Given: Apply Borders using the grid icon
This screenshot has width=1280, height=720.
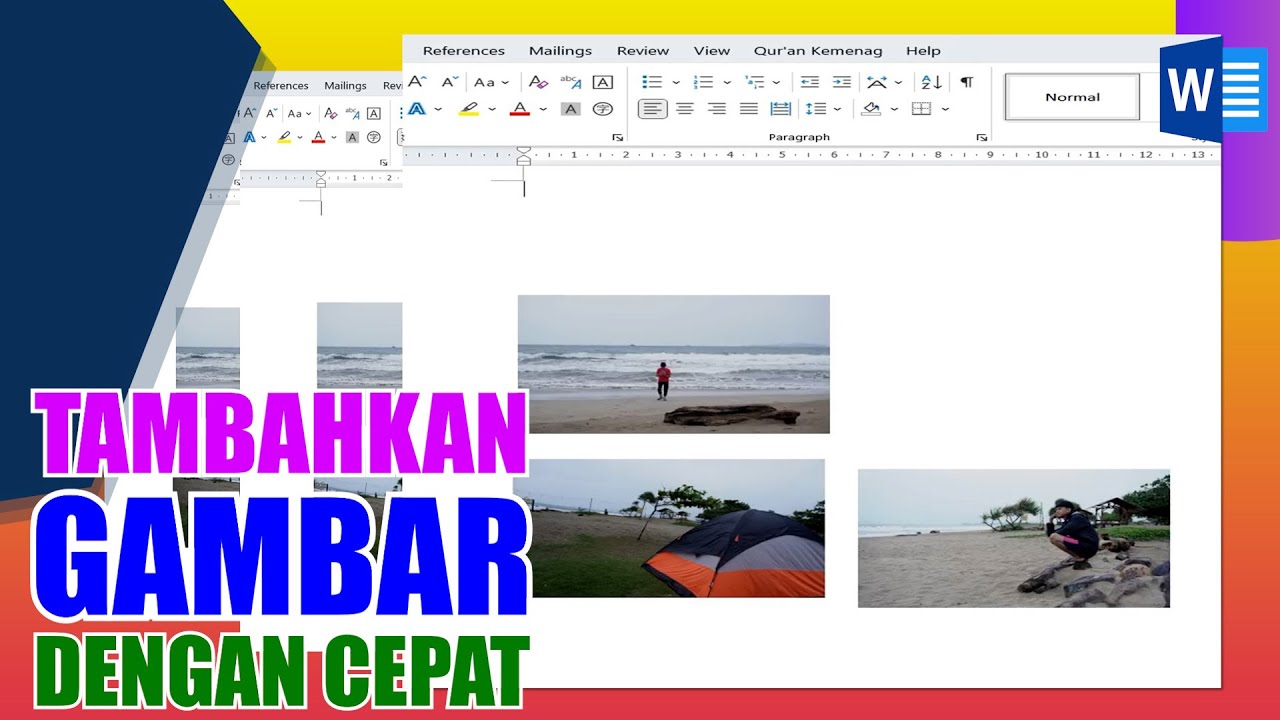Looking at the screenshot, I should [922, 109].
